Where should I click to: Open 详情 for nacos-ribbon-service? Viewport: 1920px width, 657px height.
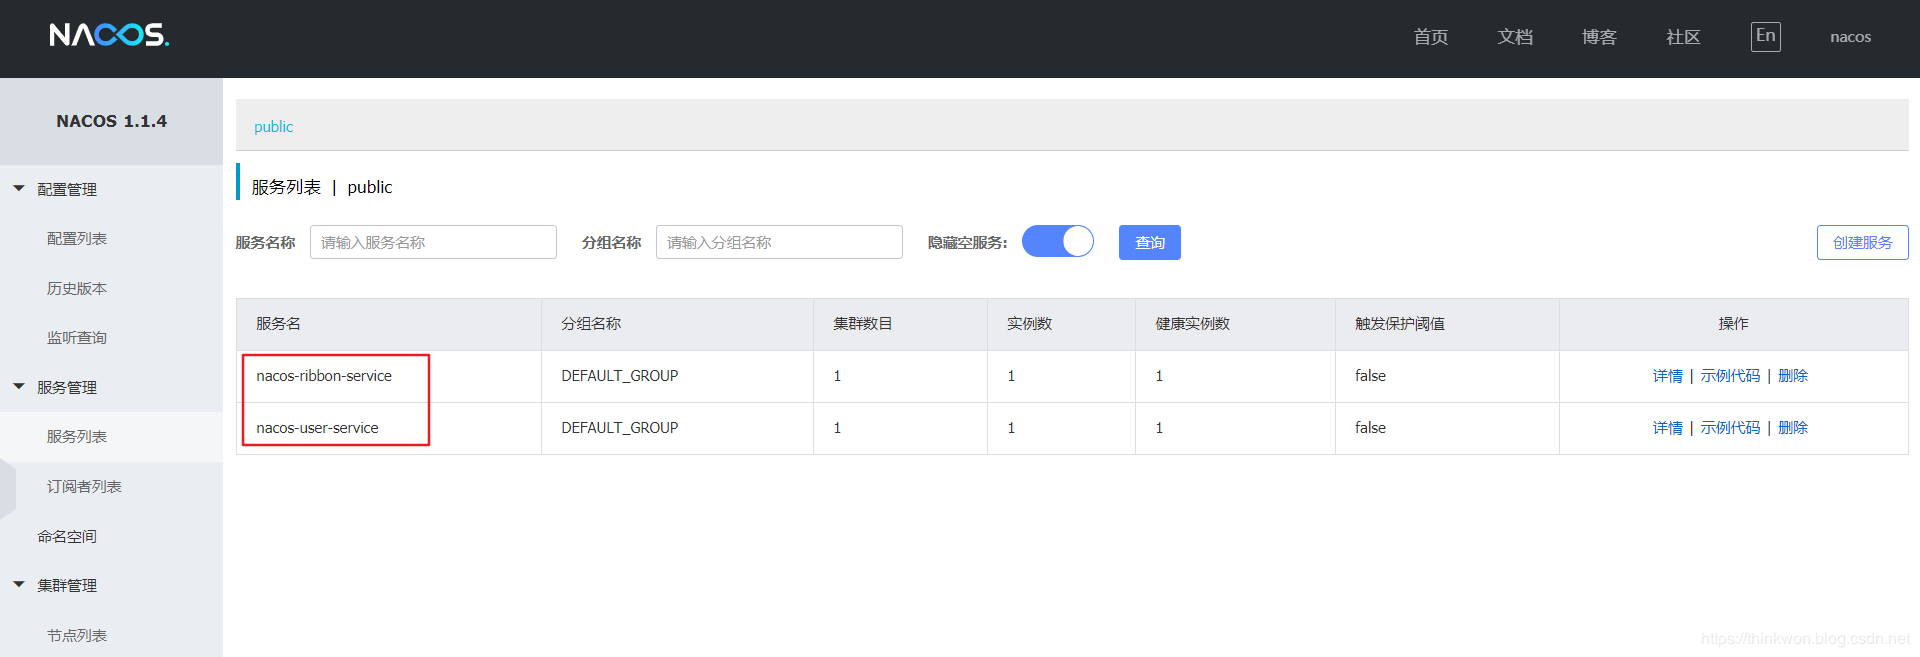coord(1667,376)
